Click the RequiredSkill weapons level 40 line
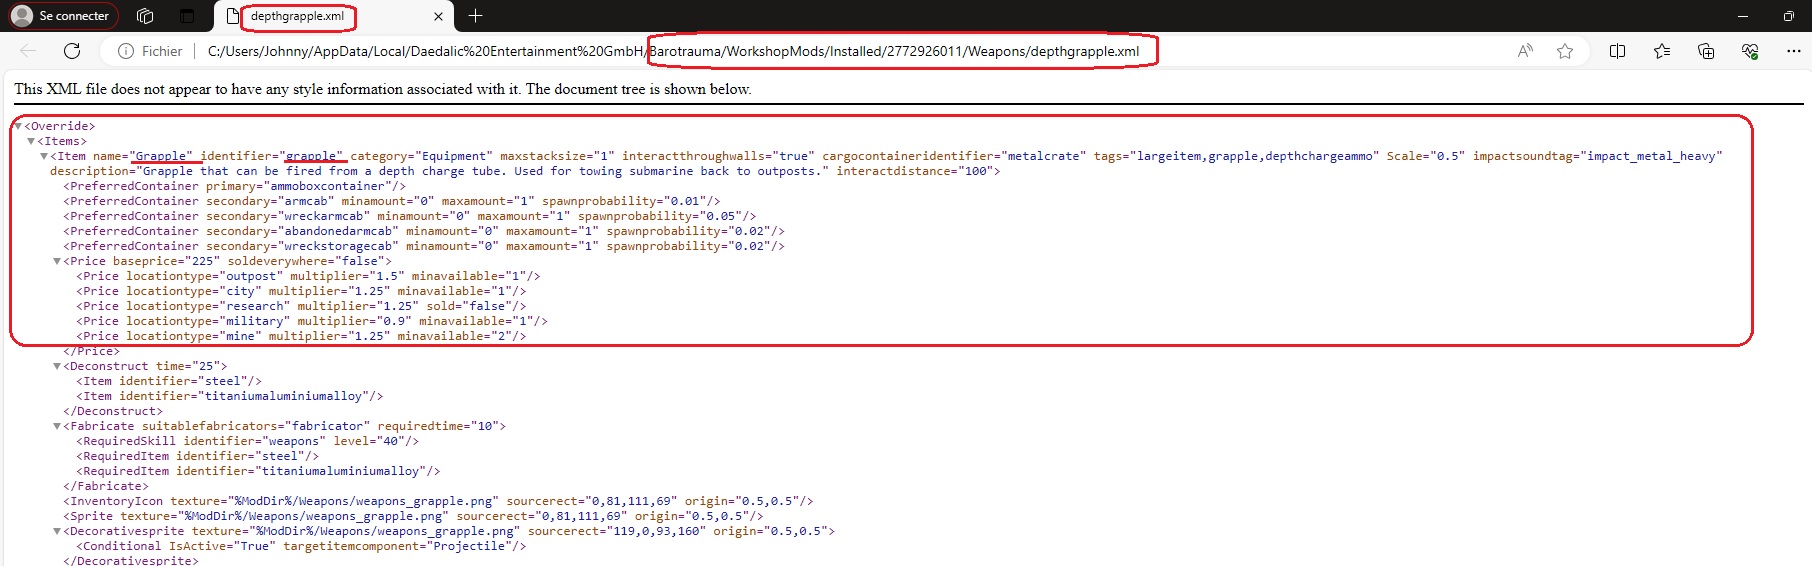Viewport: 1812px width, 566px height. [x=248, y=441]
